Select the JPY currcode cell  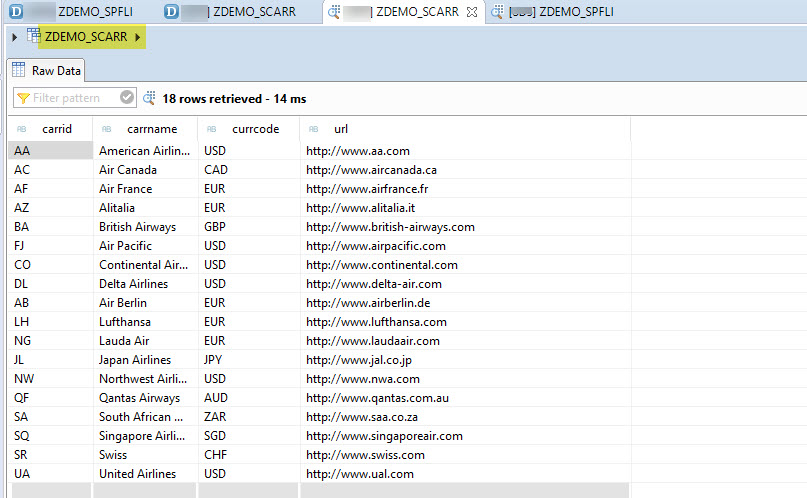pyautogui.click(x=249, y=360)
